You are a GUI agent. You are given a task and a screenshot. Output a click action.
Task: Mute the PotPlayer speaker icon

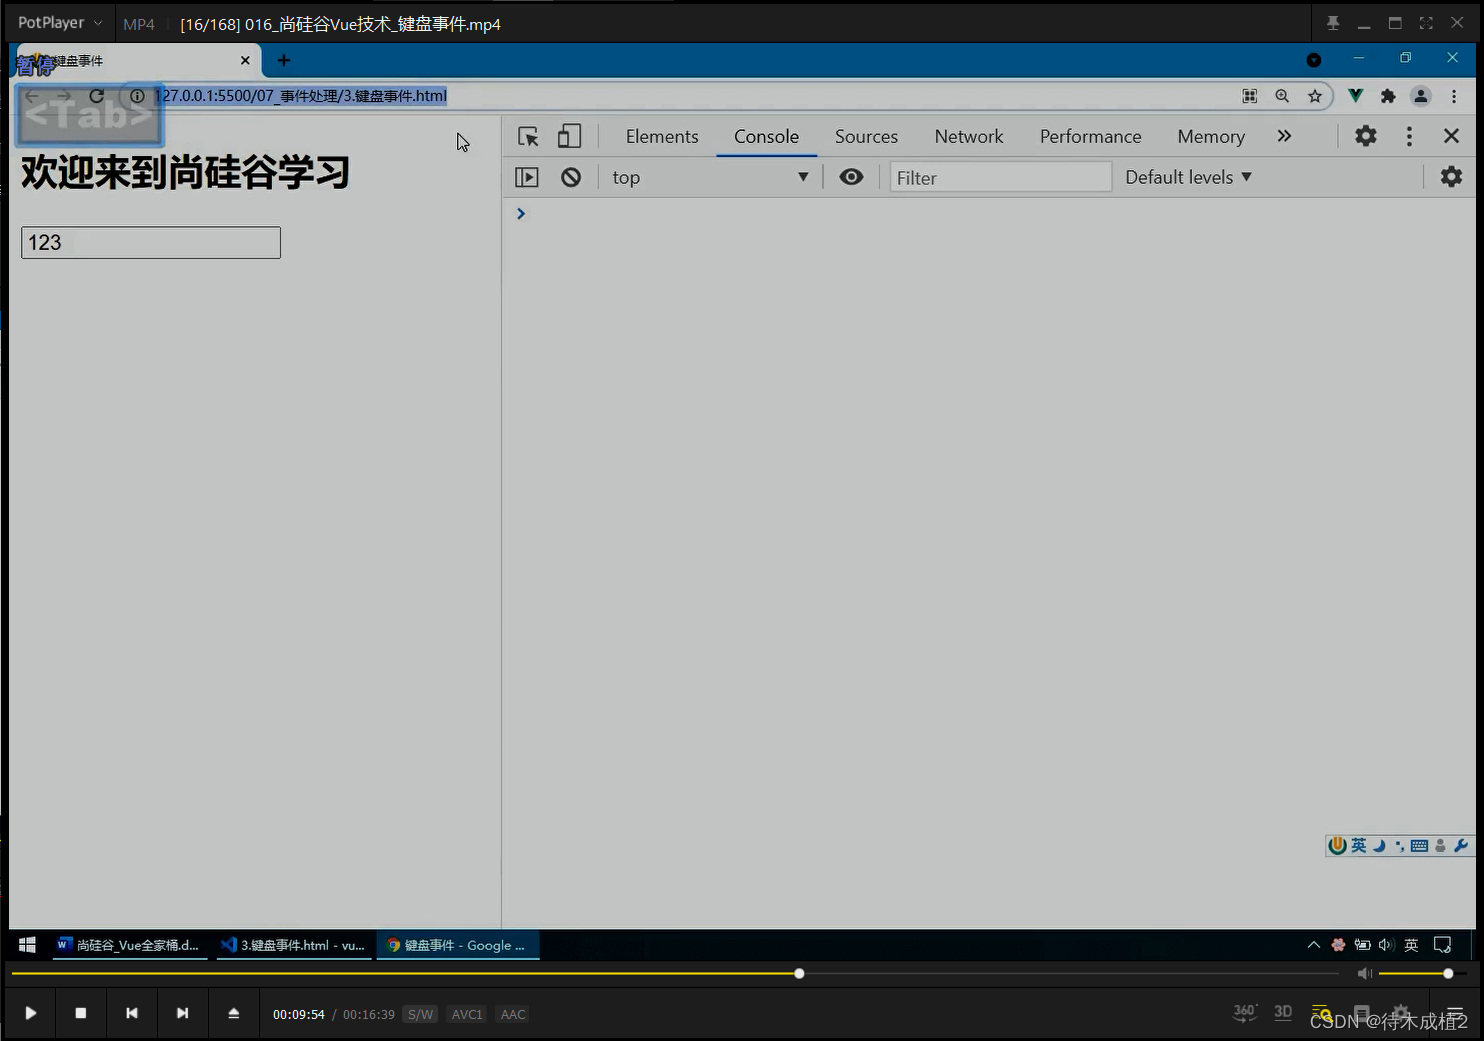1364,973
